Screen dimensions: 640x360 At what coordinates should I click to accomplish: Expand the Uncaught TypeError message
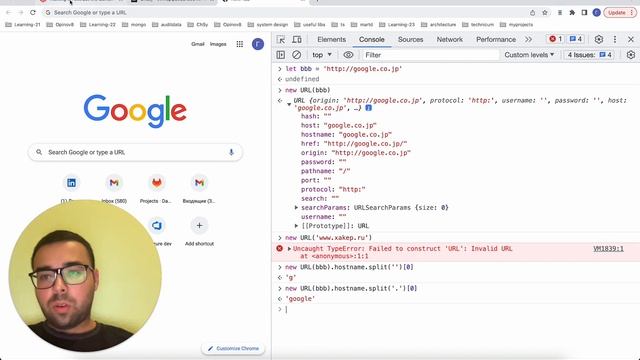[x=289, y=249]
